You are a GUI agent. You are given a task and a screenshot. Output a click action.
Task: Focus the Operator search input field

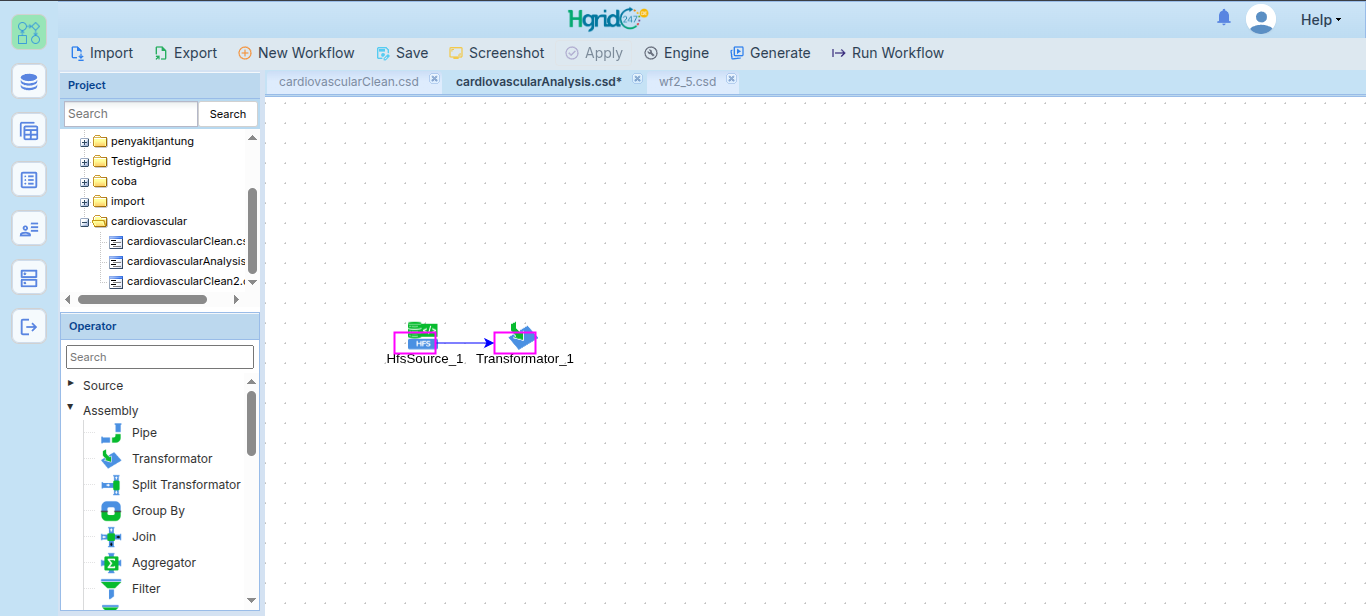160,357
